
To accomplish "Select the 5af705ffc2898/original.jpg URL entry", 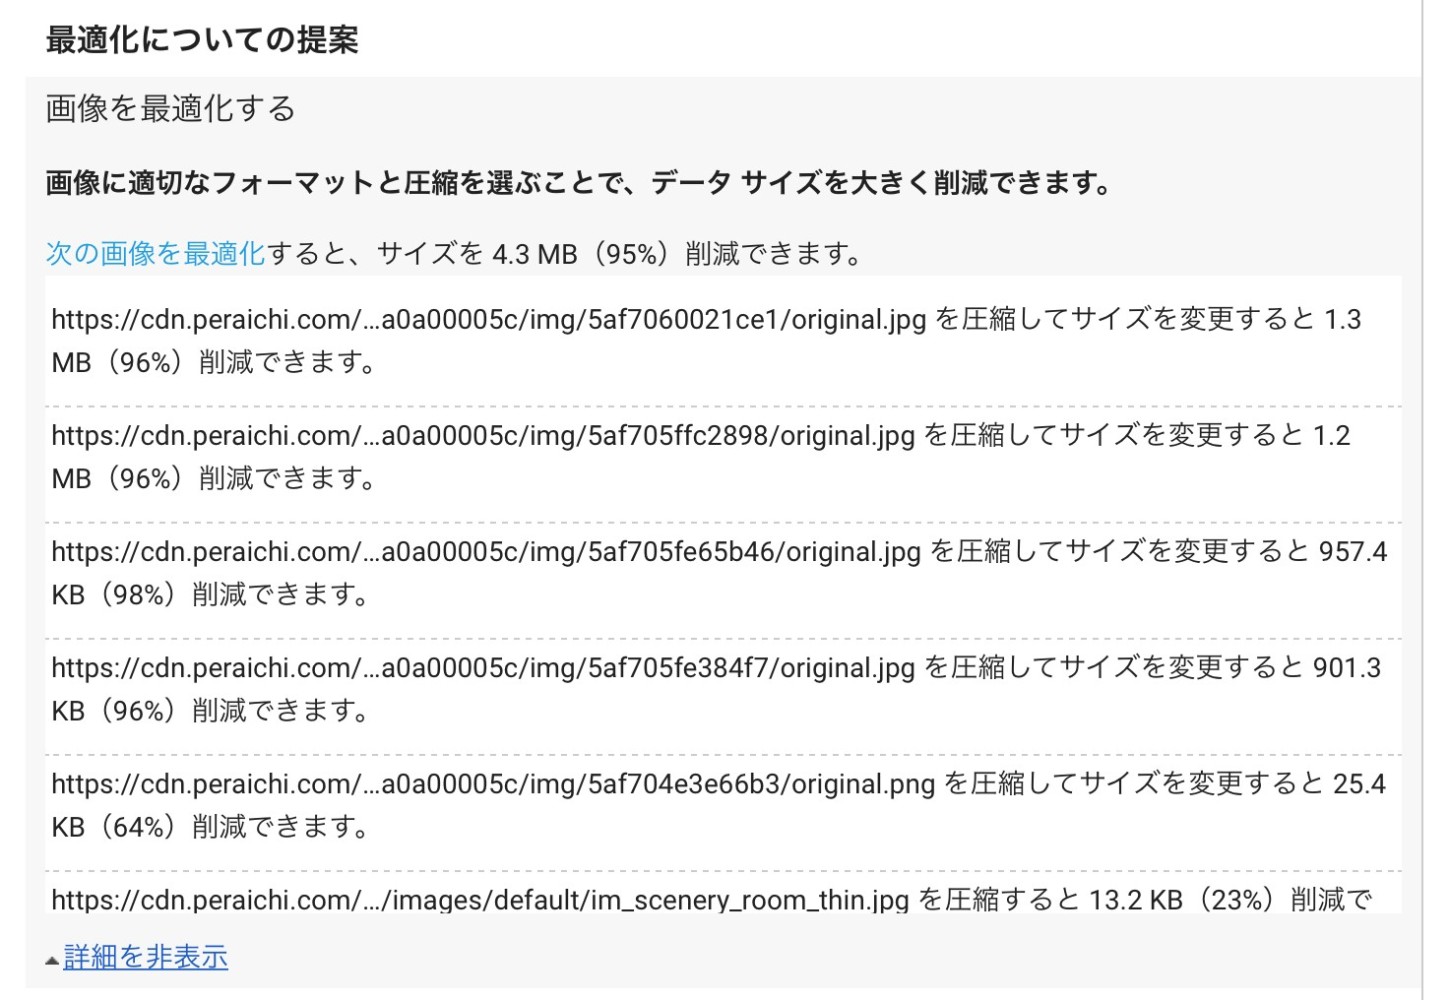I will click(483, 436).
